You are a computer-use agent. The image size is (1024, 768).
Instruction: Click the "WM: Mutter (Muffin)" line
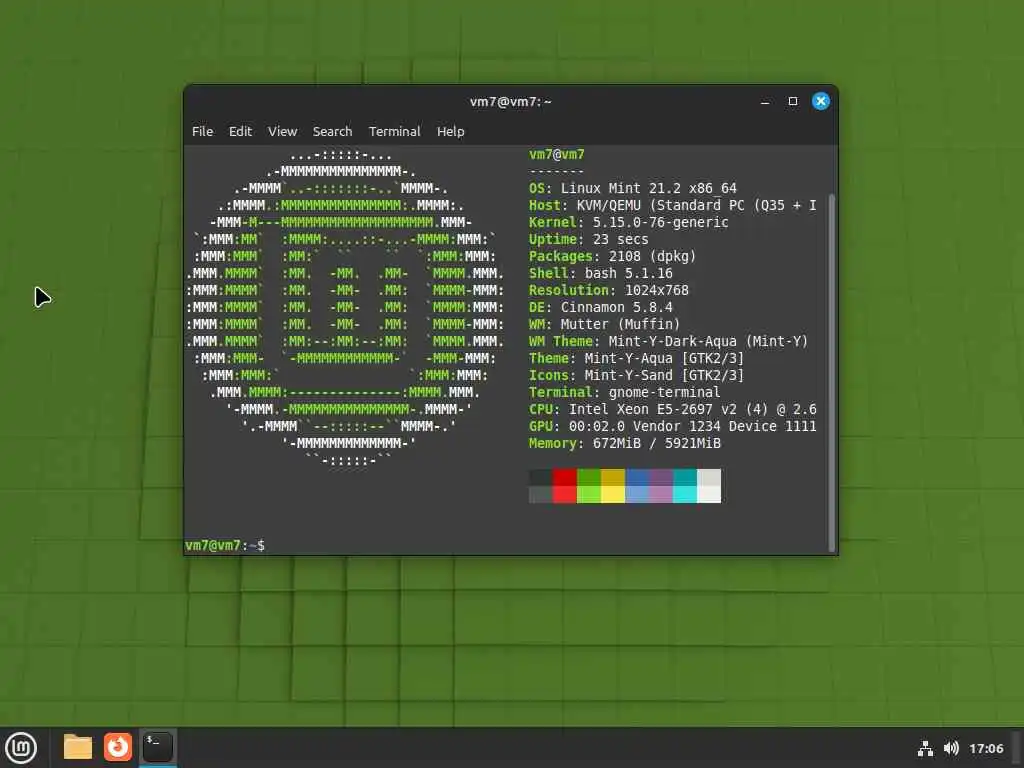click(x=605, y=325)
